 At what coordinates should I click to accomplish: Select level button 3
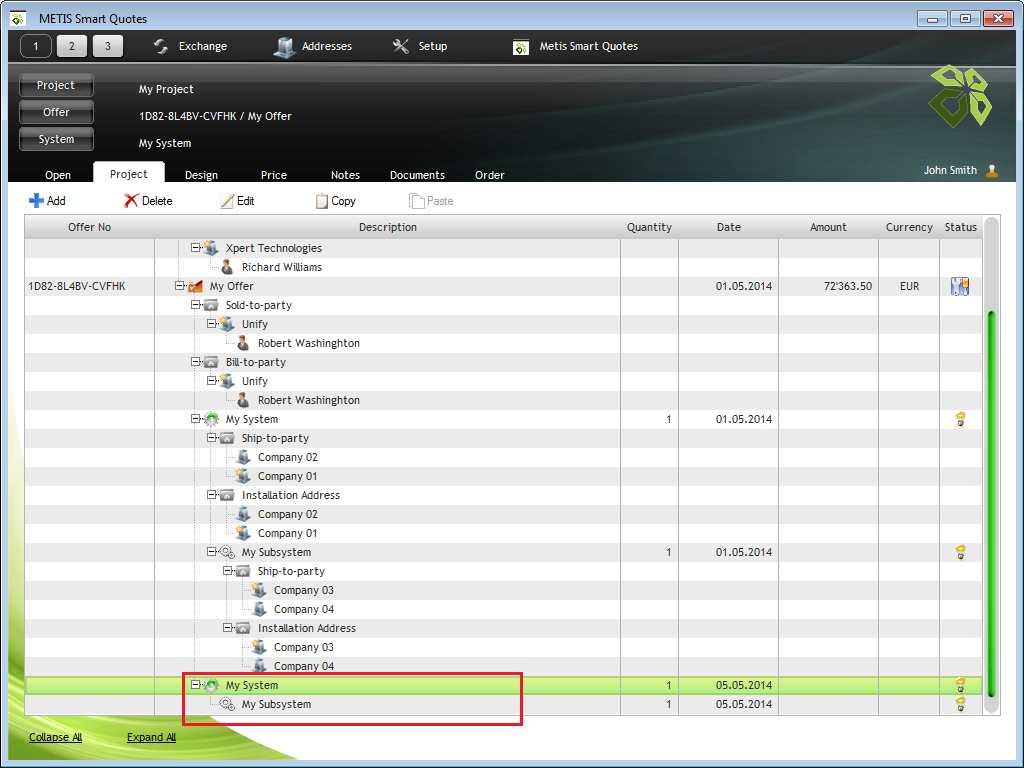click(108, 46)
